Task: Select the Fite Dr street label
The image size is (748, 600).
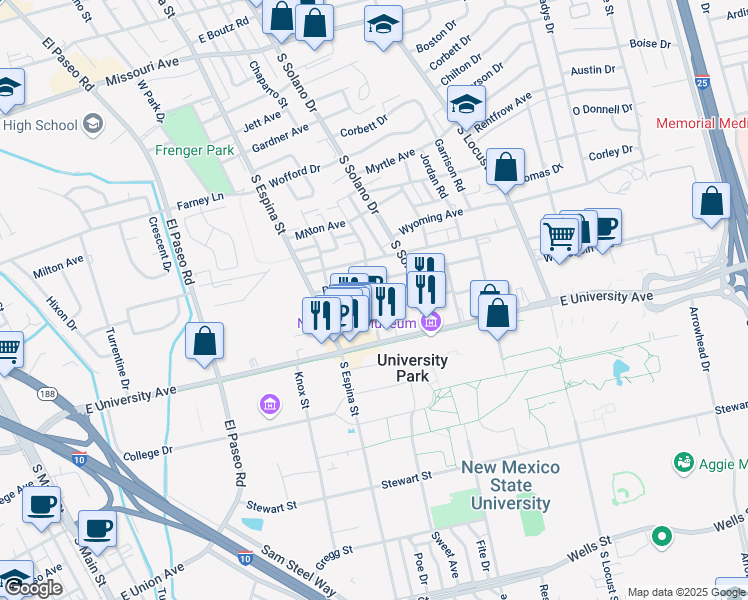Action: coord(483,556)
